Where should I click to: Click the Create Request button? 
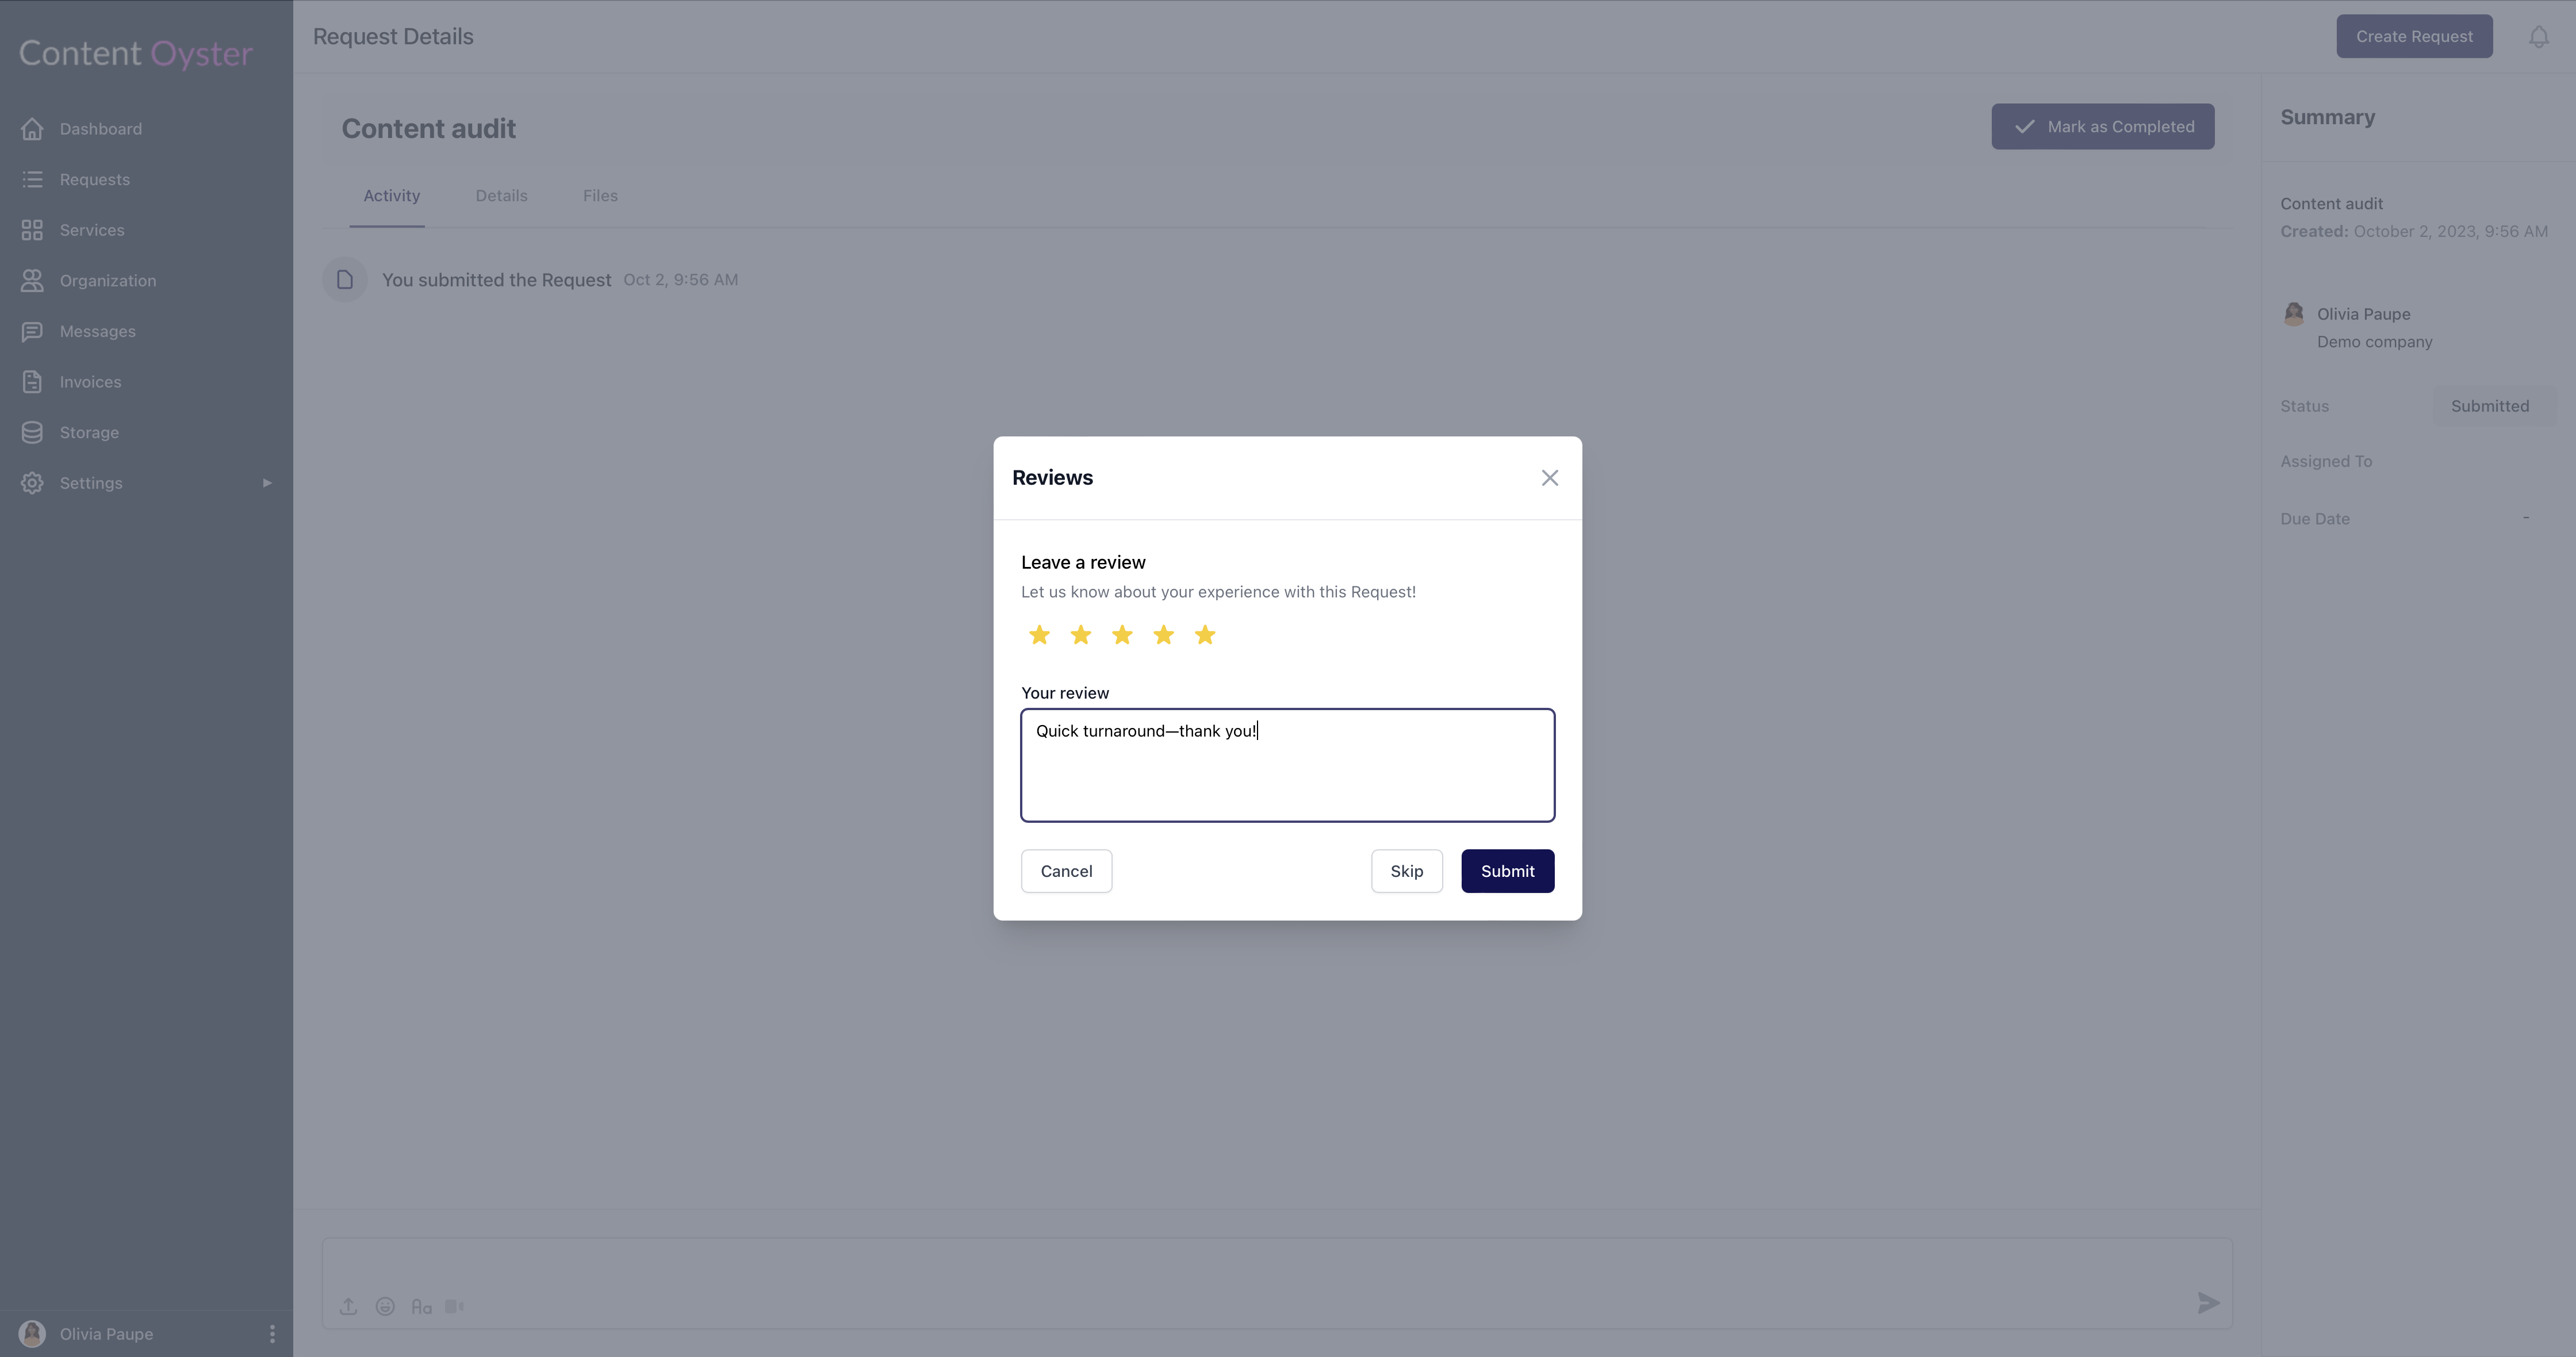[2414, 36]
